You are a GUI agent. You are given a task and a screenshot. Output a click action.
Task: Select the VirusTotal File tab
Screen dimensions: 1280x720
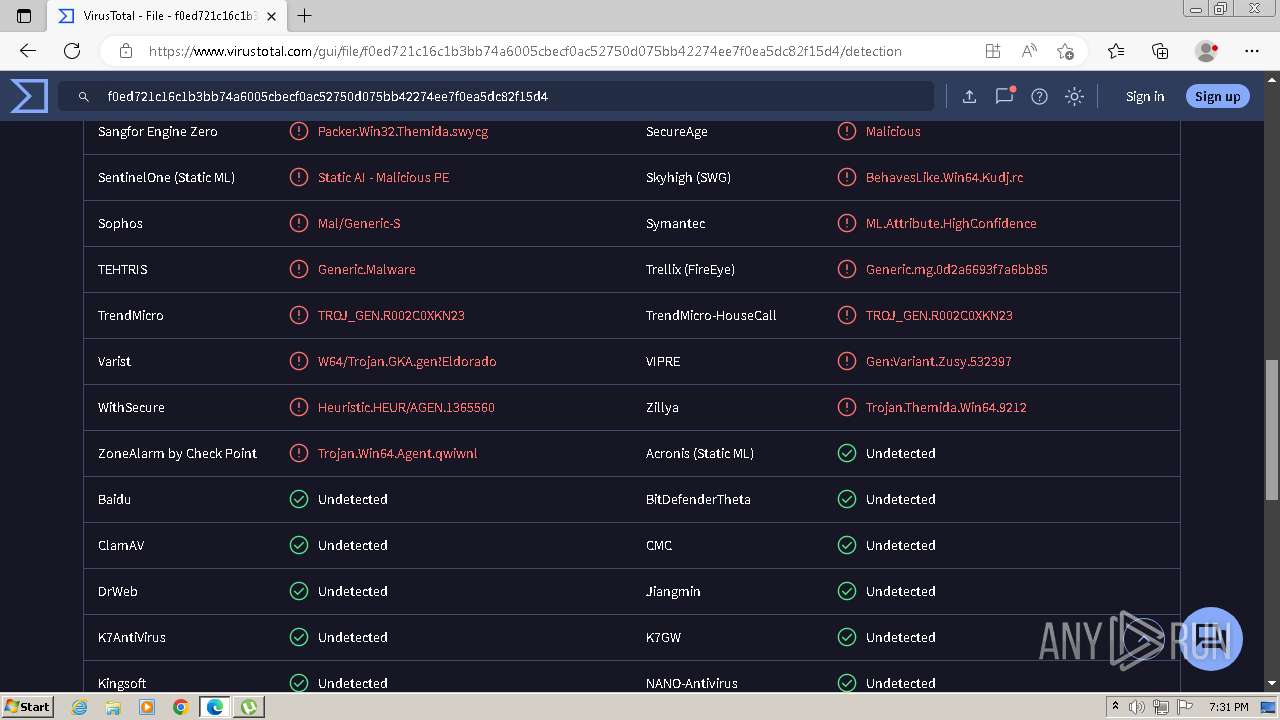[166, 16]
